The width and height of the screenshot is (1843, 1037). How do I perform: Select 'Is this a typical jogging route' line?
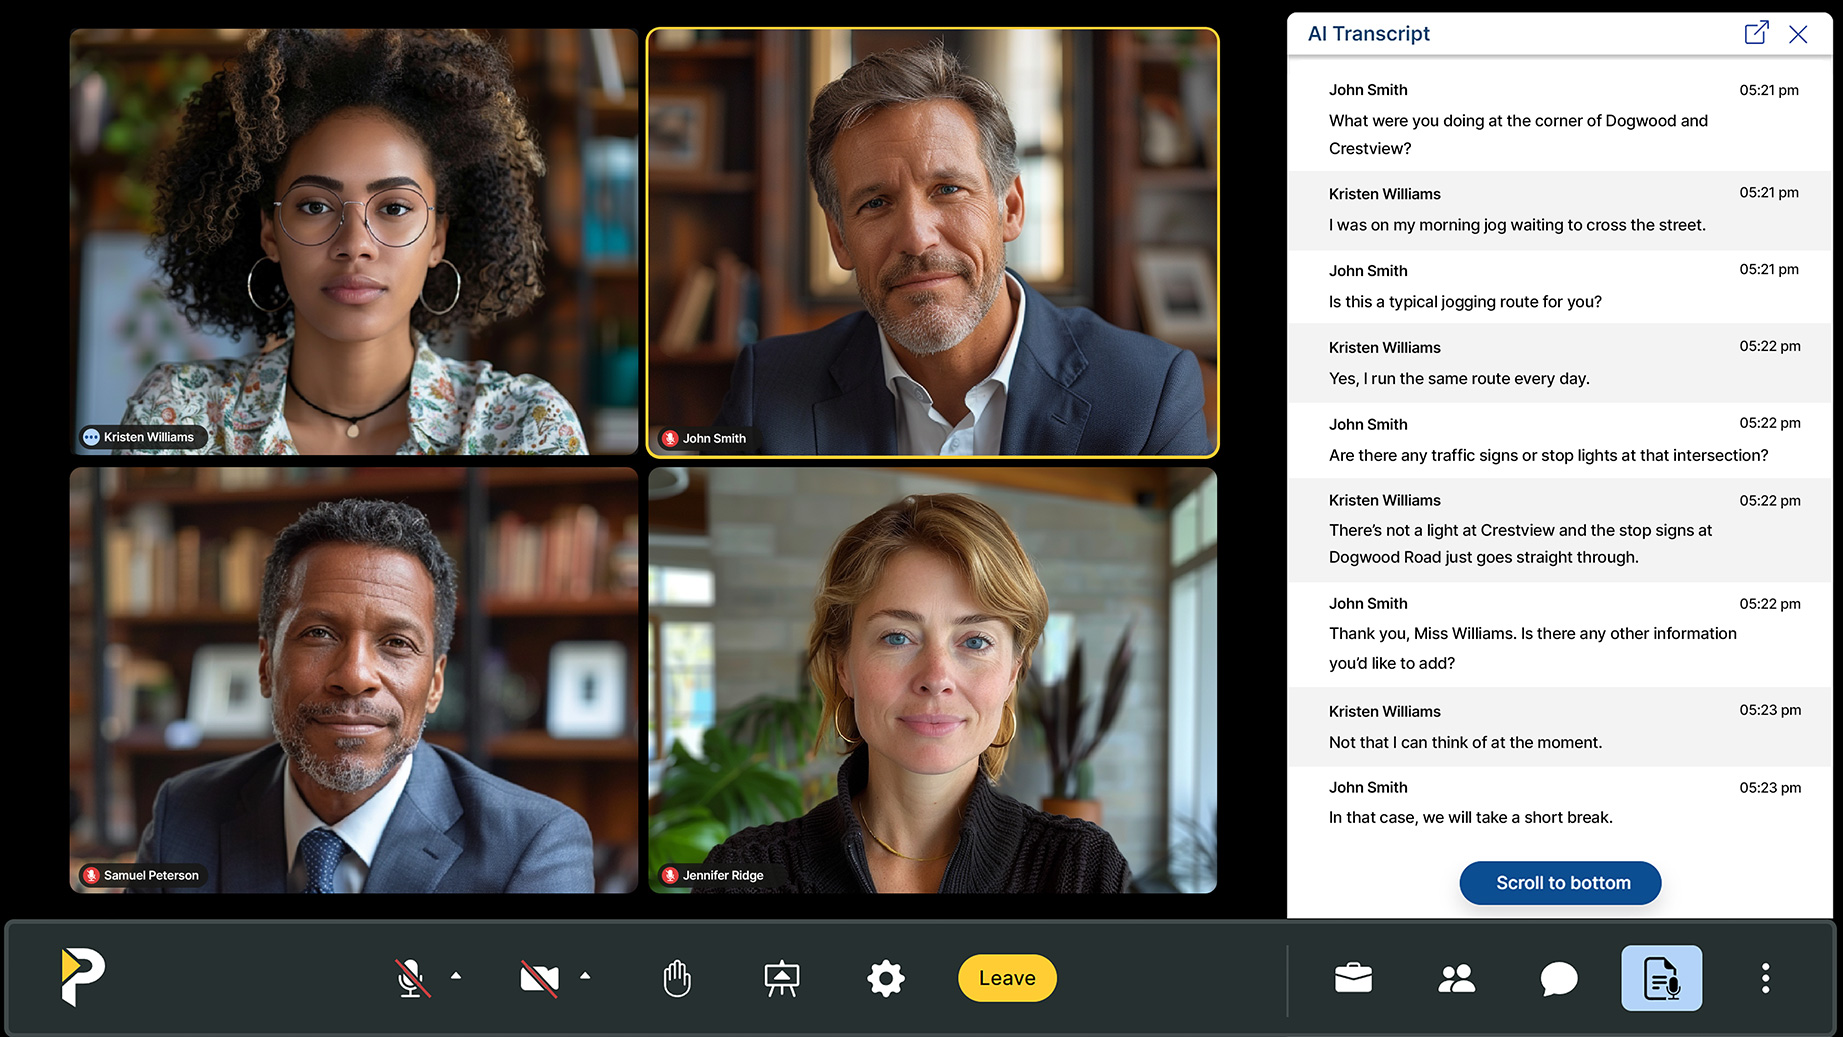pyautogui.click(x=1465, y=302)
